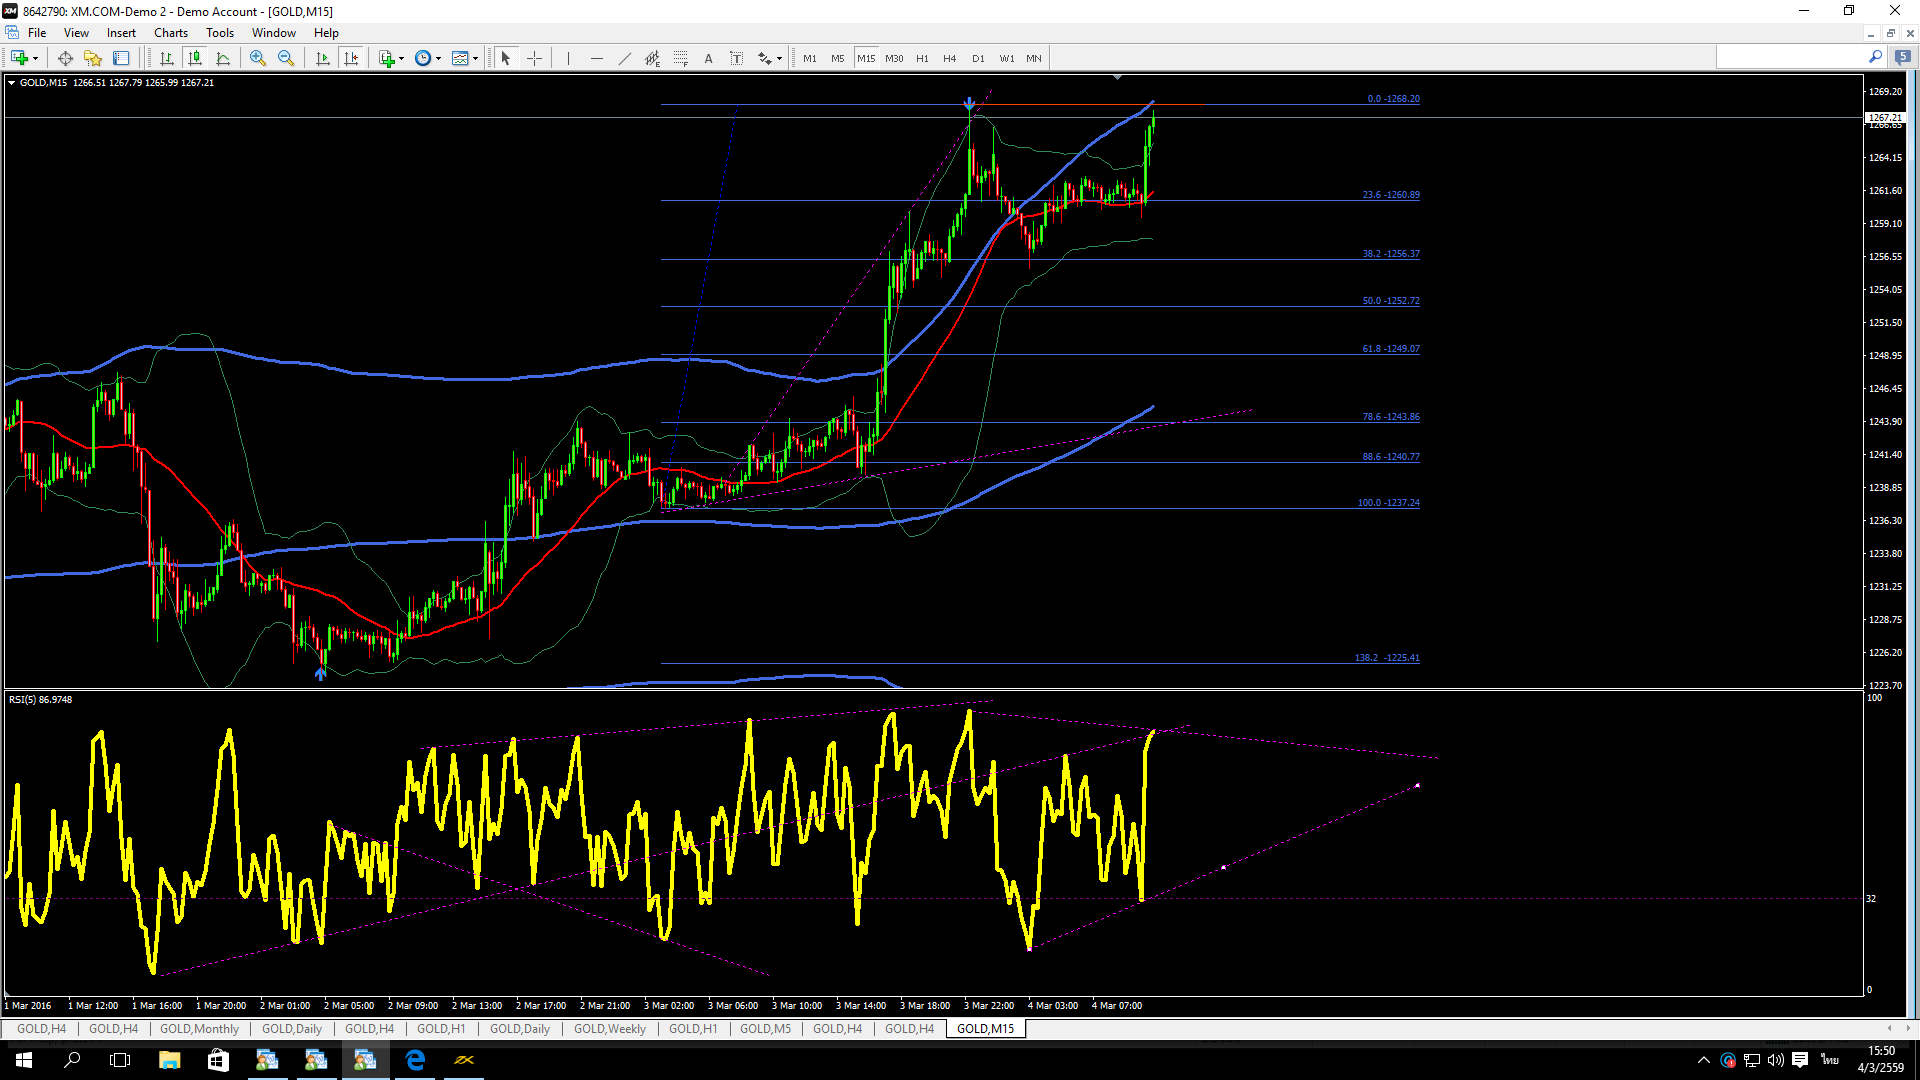Draw a vertical line tool
This screenshot has height=1080, width=1920.
568,58
